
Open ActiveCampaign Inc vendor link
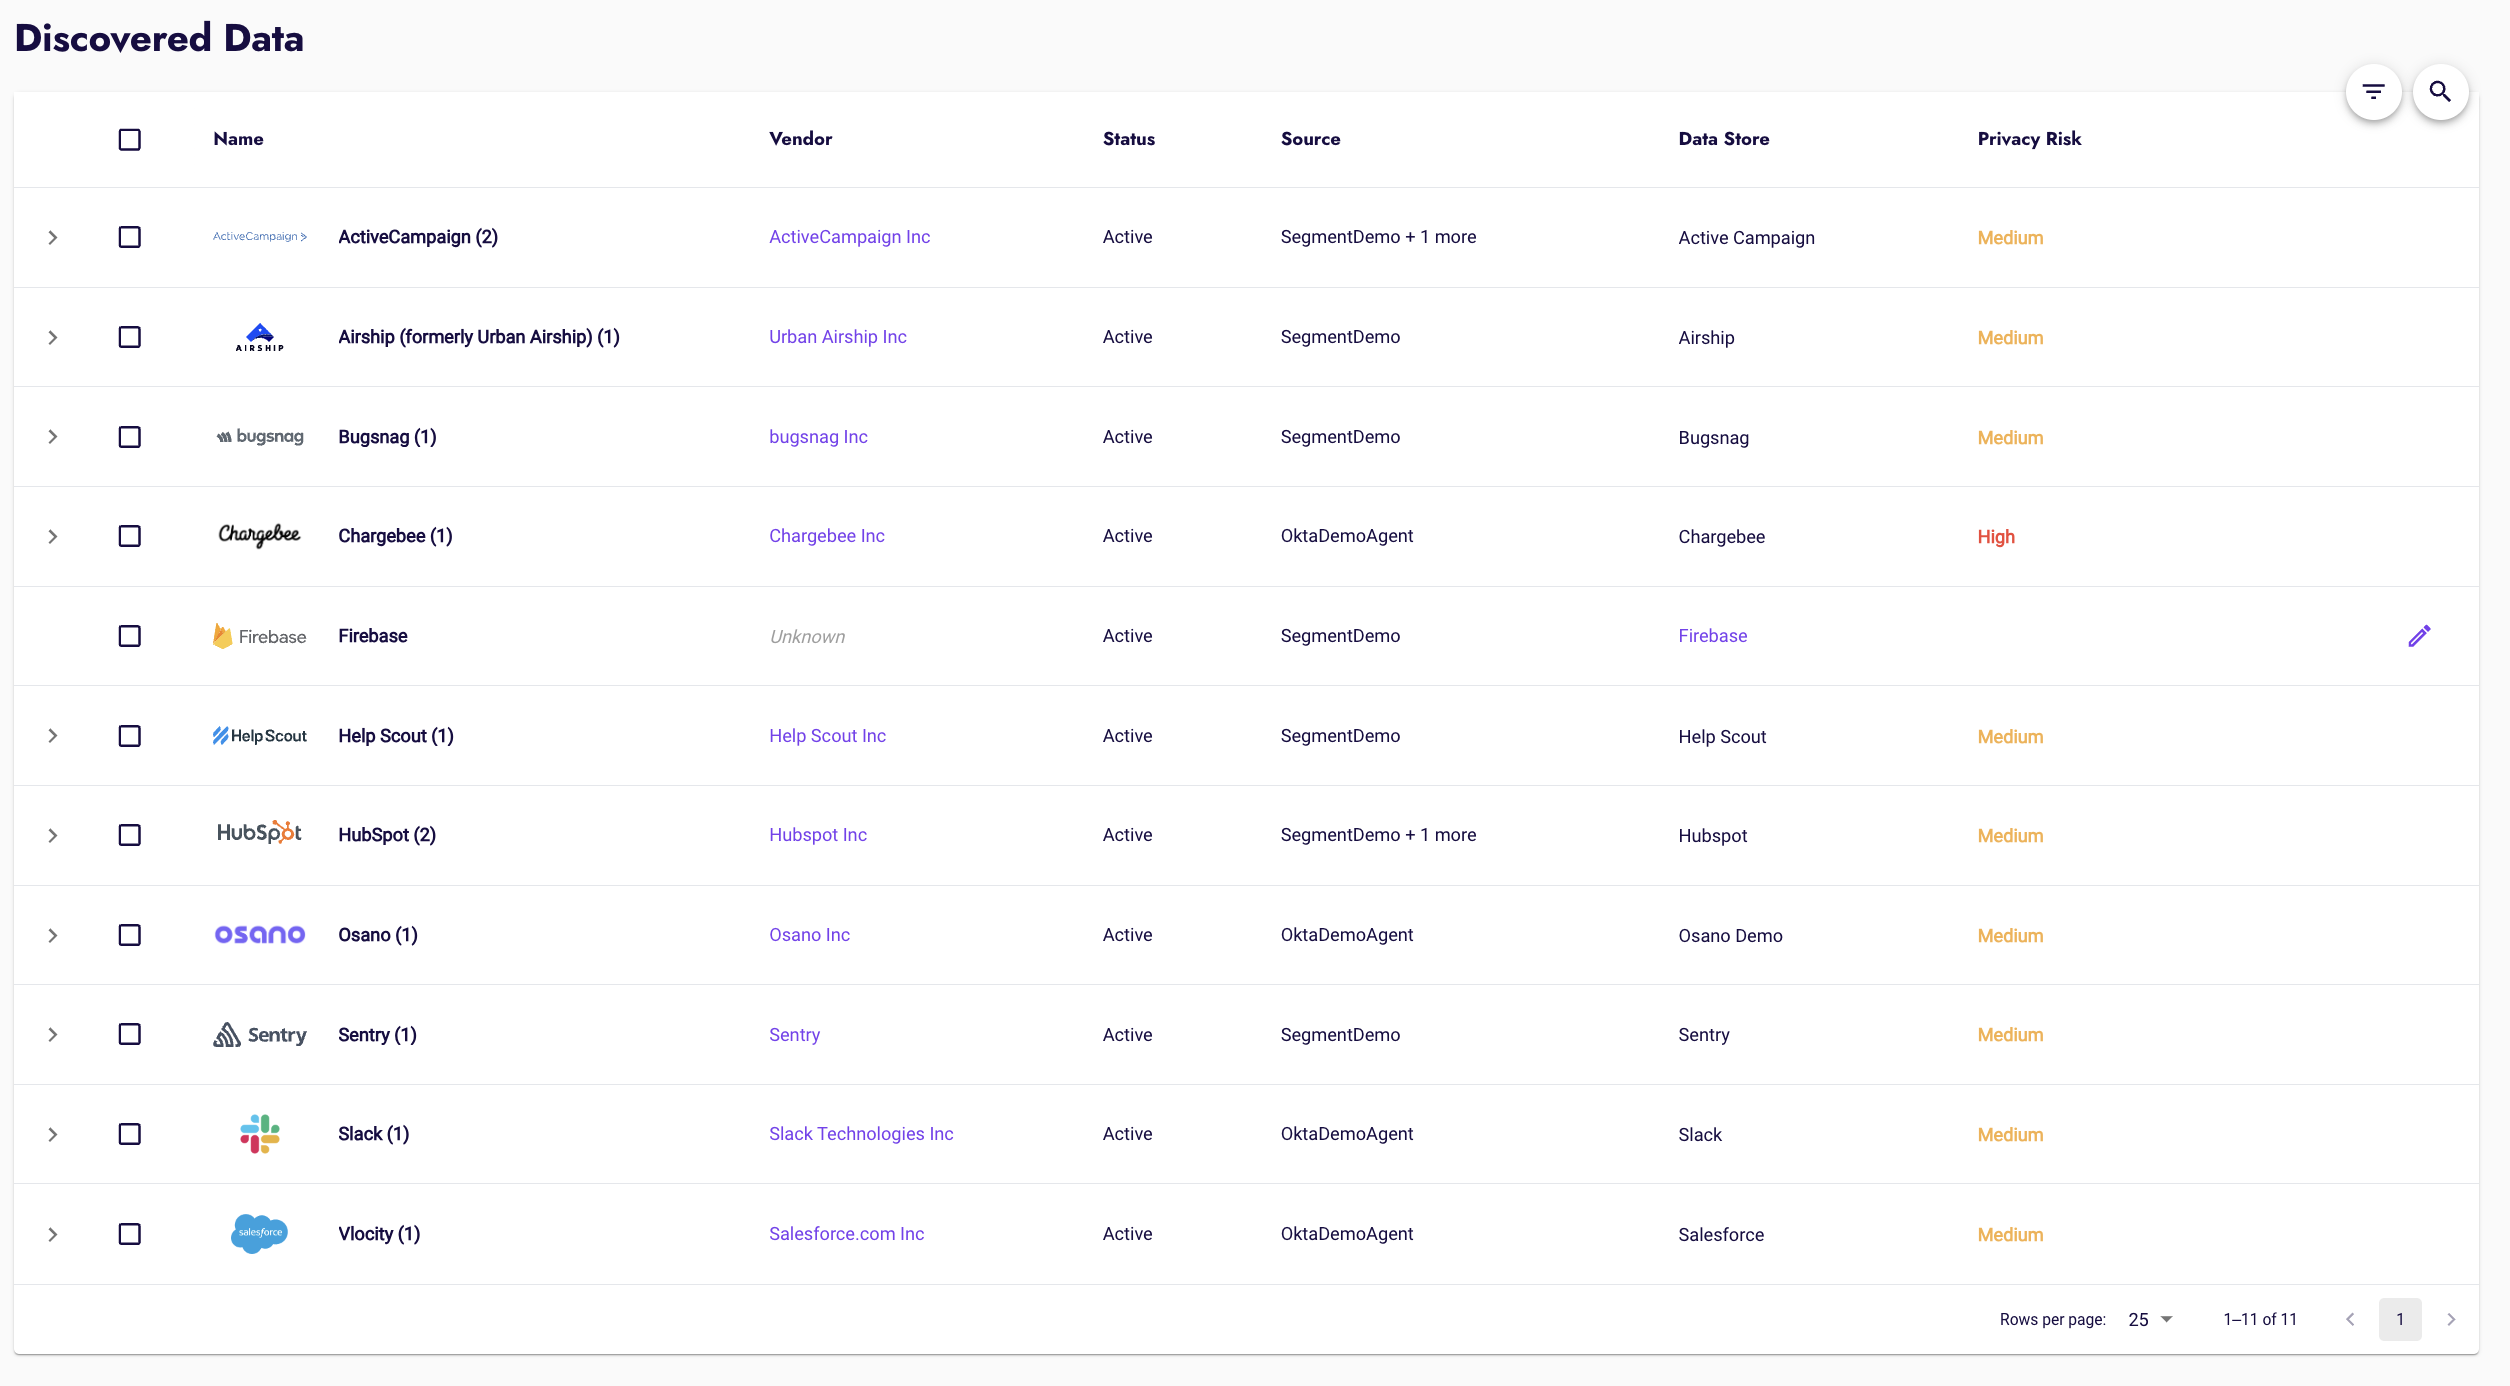tap(849, 237)
